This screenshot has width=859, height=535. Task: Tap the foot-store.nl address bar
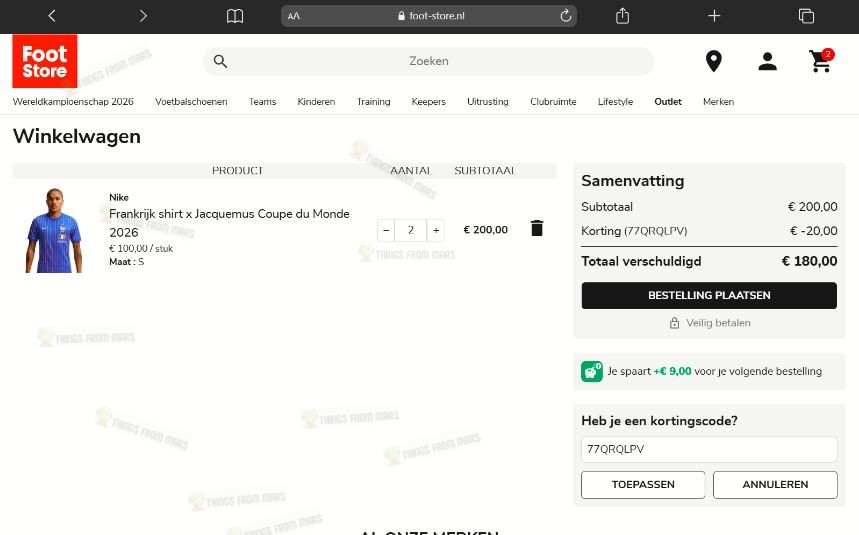429,16
